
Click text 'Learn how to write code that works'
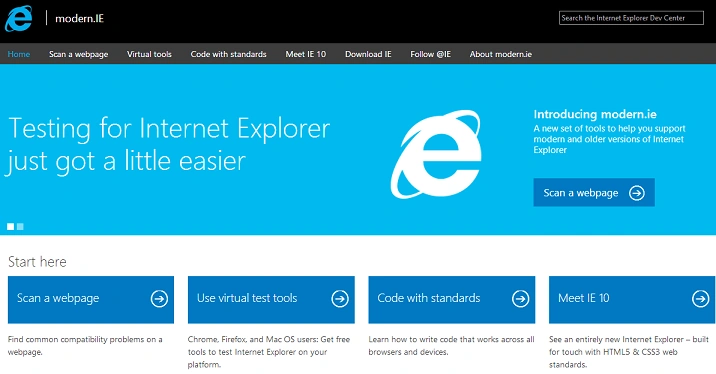click(x=451, y=346)
